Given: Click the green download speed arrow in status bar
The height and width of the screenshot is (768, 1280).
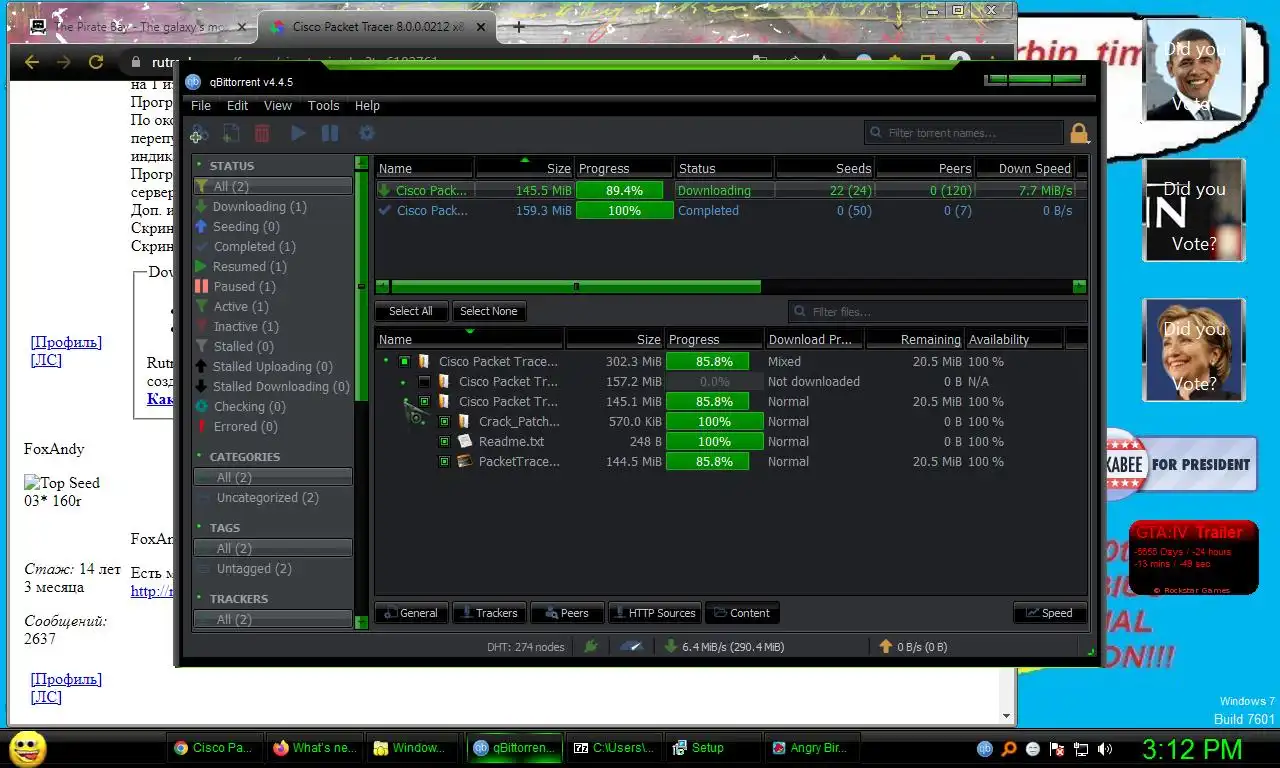Looking at the screenshot, I should (x=671, y=647).
